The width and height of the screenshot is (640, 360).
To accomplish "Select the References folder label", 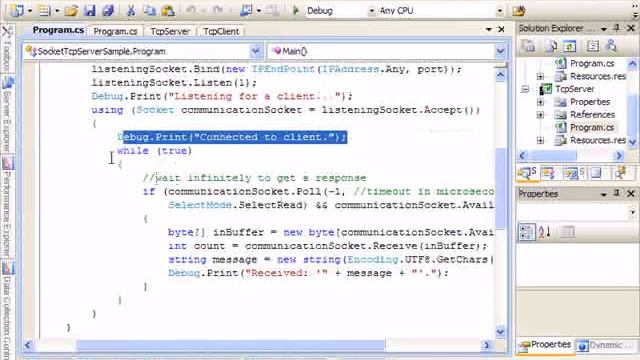I will 592,115.
